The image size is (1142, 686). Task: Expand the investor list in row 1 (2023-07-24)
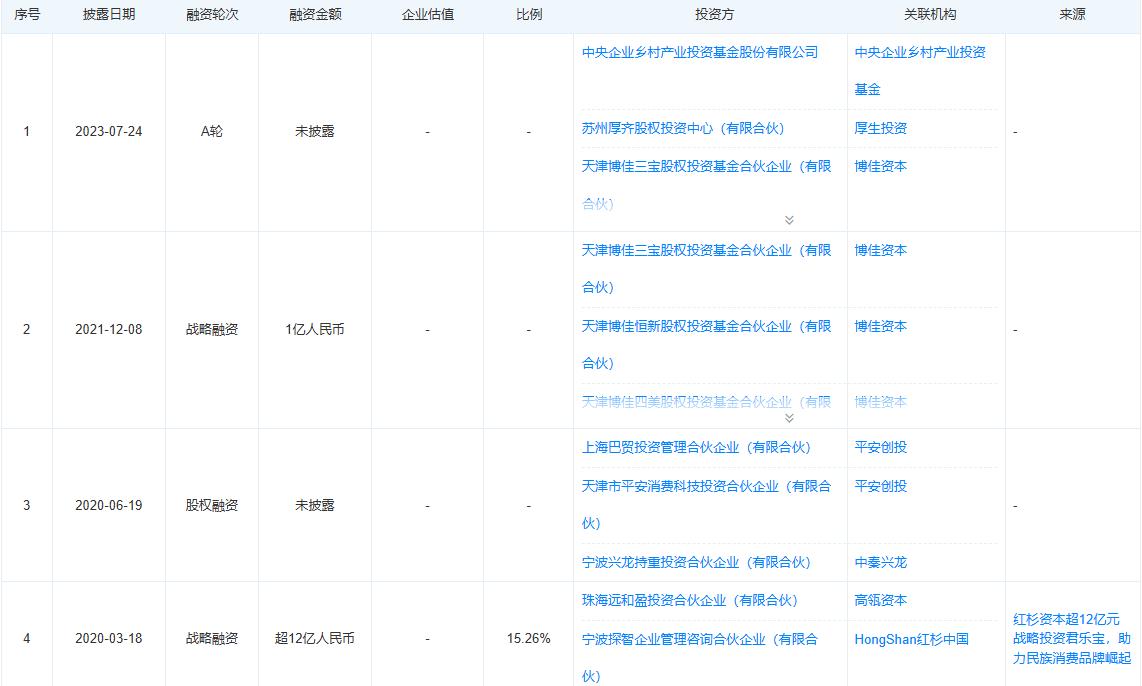coord(789,220)
